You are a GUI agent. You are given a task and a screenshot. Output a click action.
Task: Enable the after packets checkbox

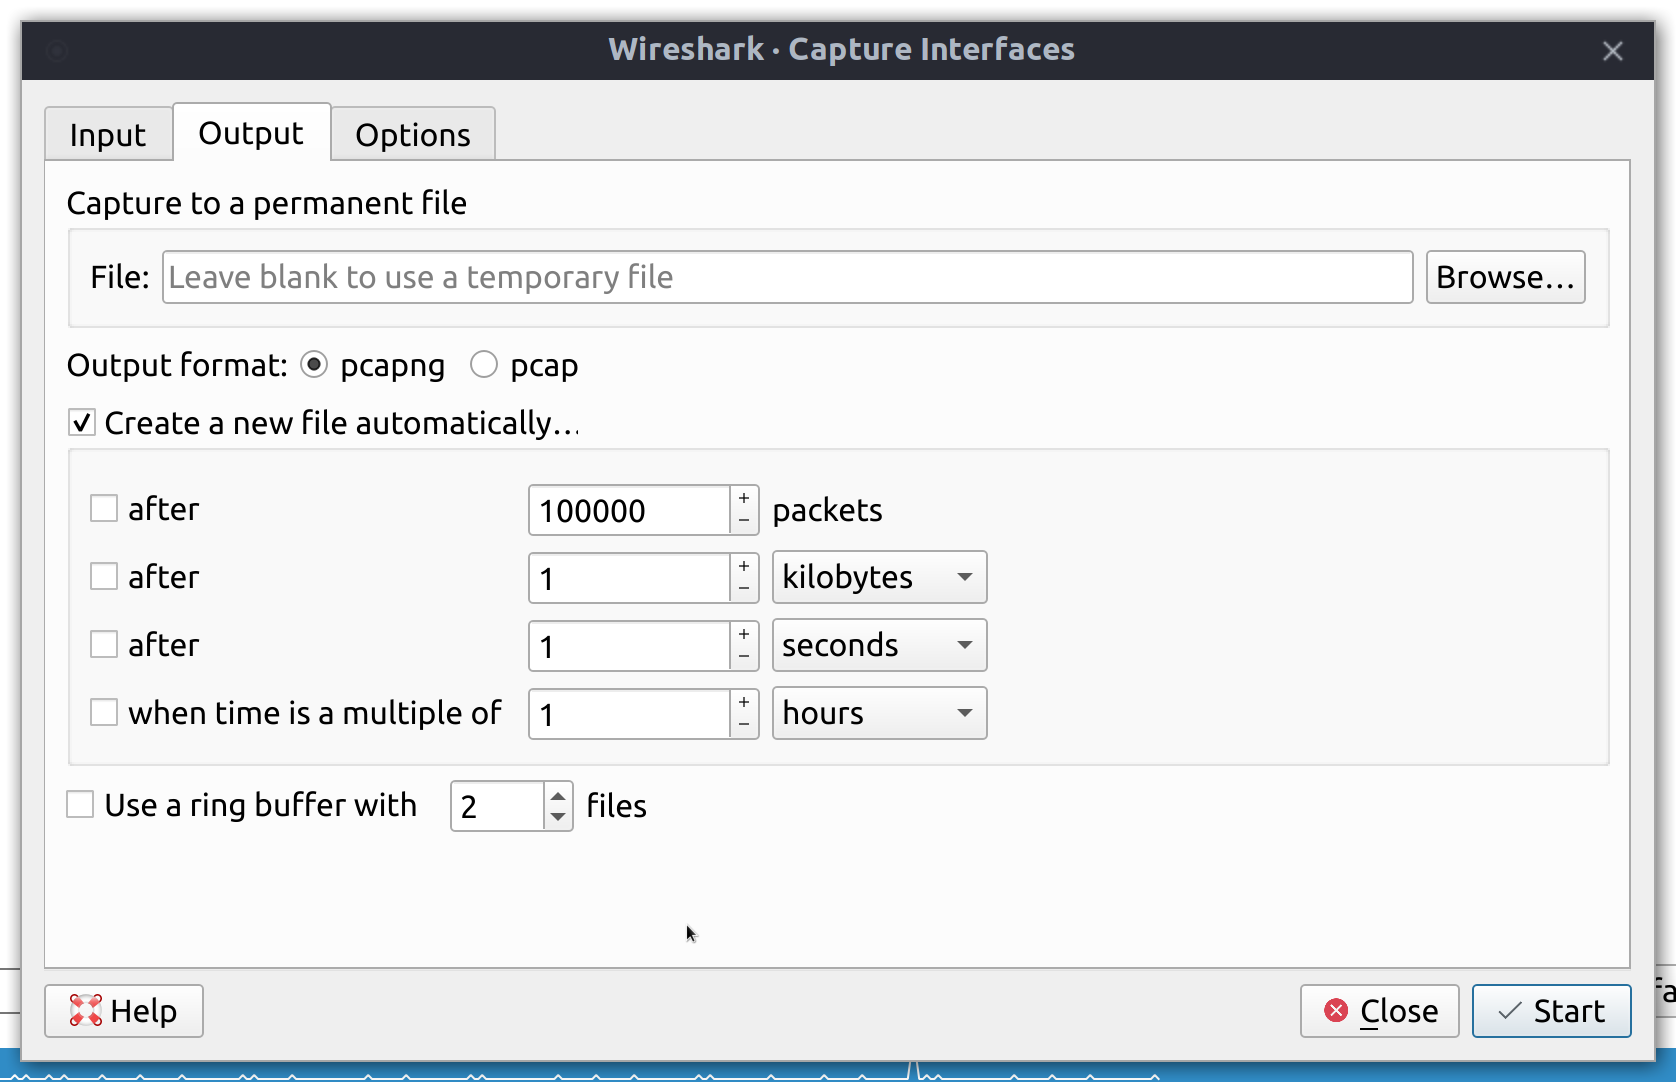tap(104, 509)
